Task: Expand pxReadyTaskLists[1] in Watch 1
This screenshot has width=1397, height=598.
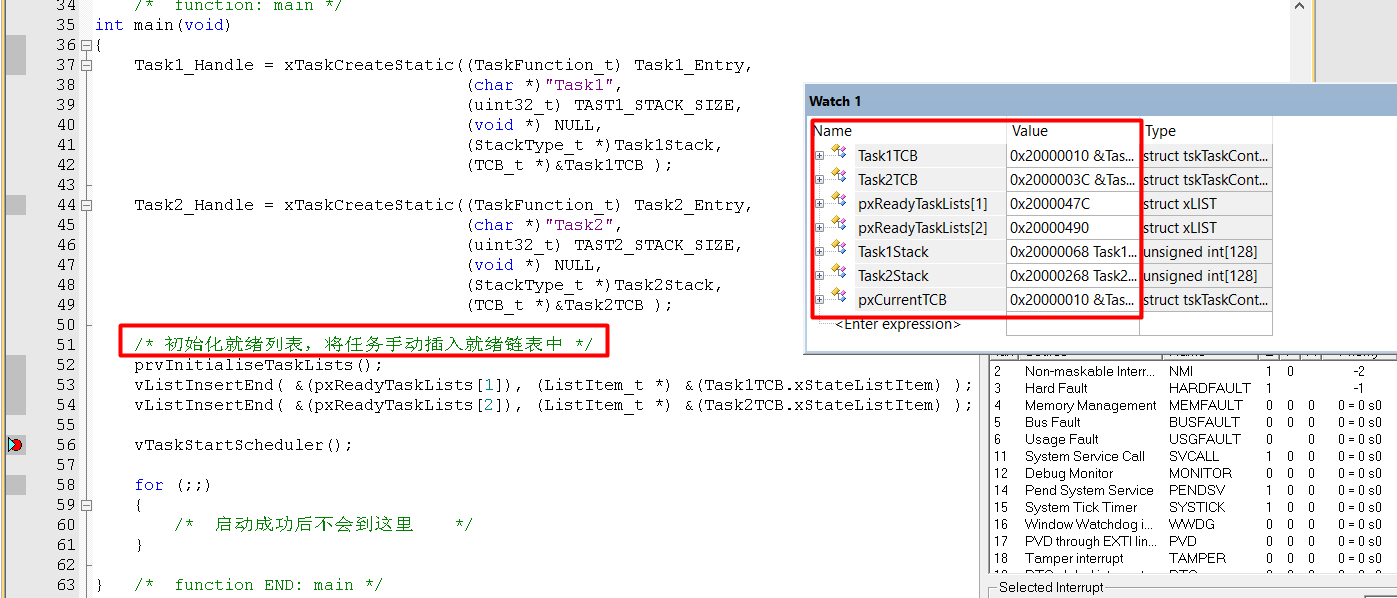Action: [819, 204]
